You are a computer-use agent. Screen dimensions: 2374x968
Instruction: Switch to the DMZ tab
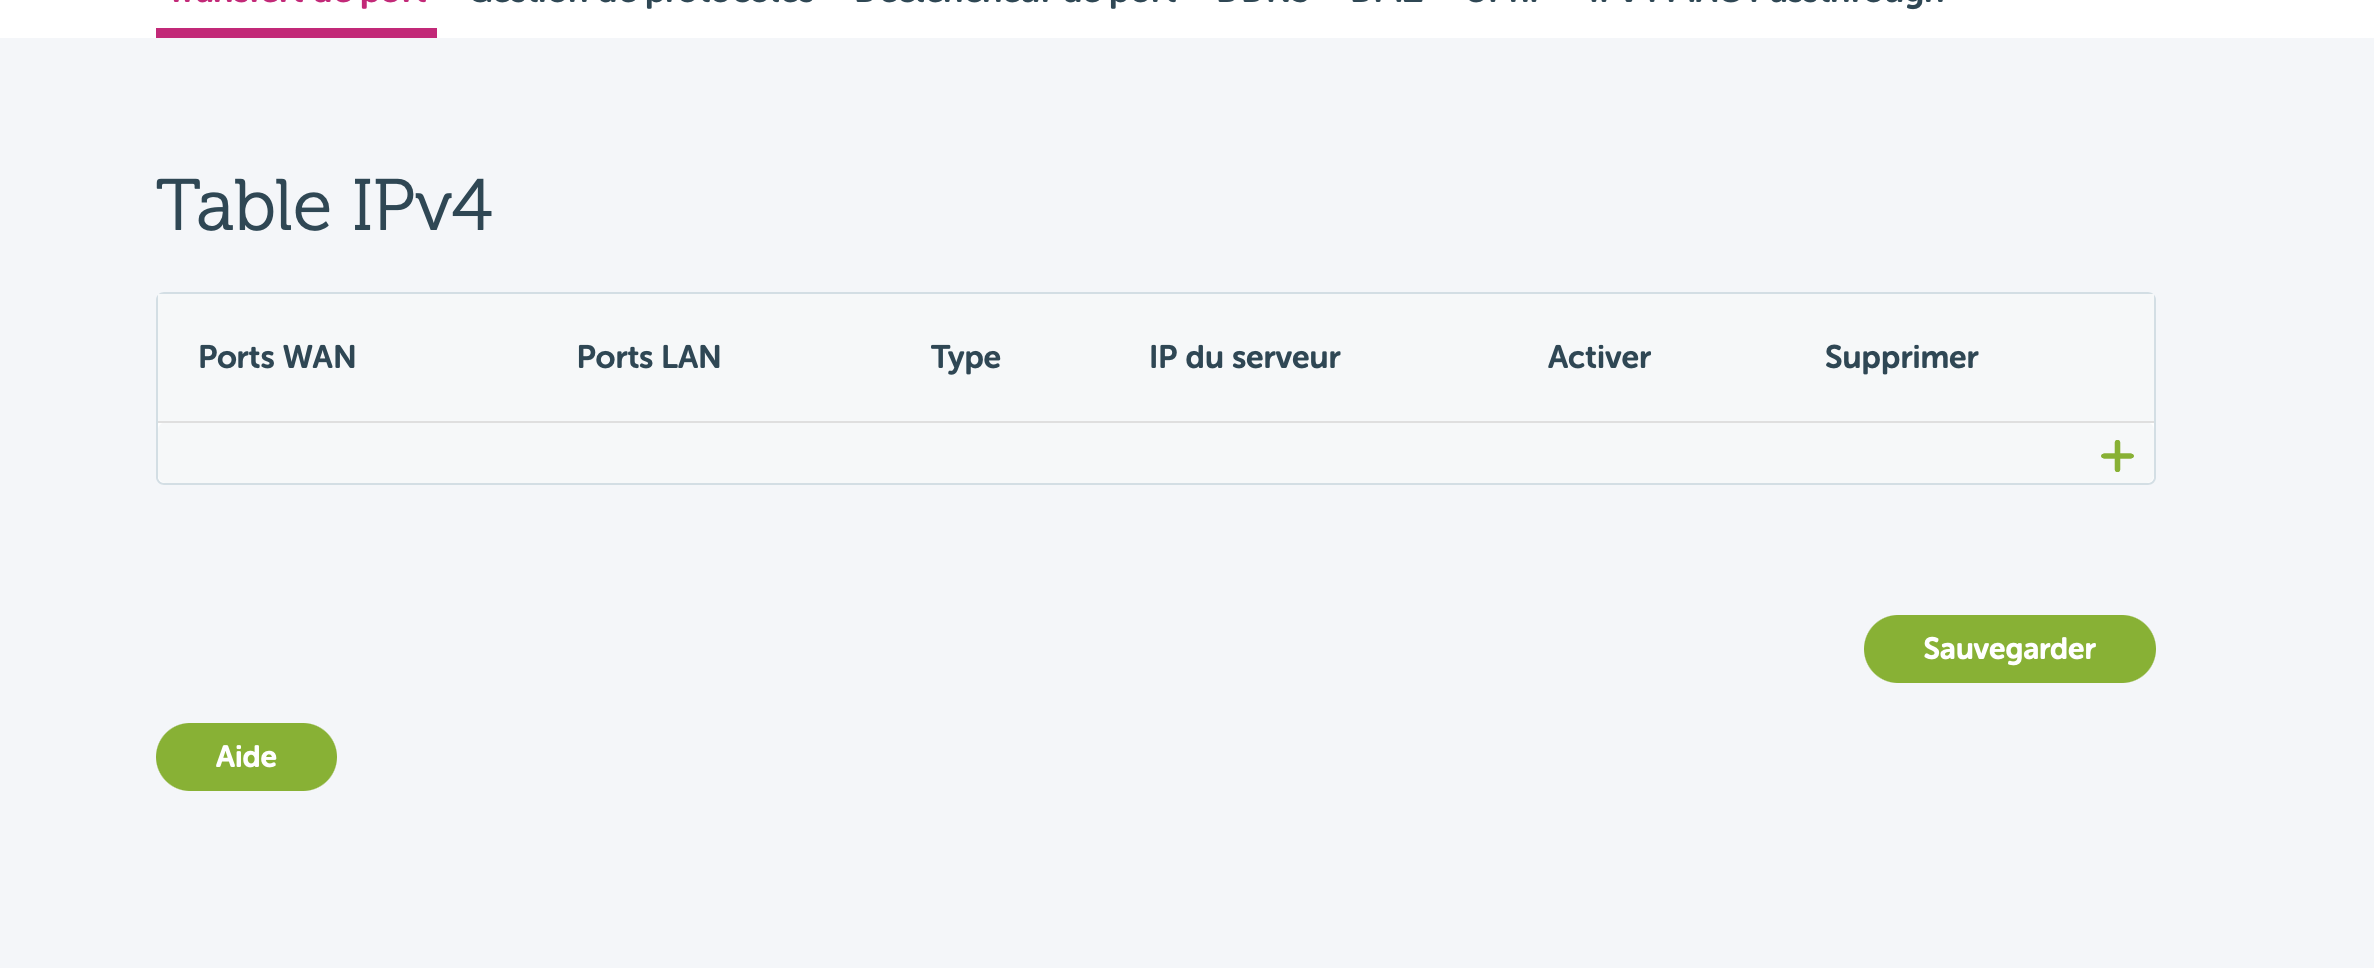point(1387,4)
